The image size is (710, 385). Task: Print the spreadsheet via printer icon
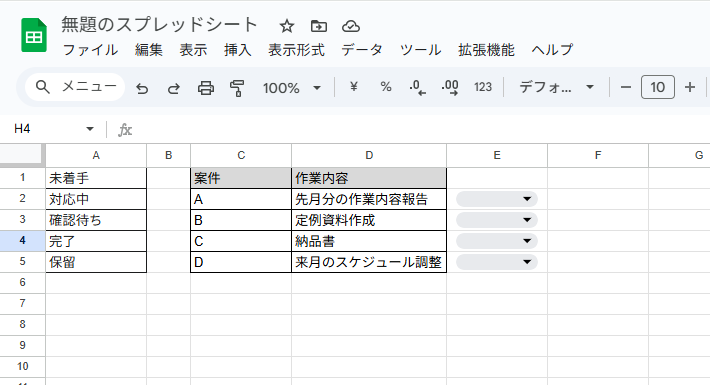(x=206, y=87)
